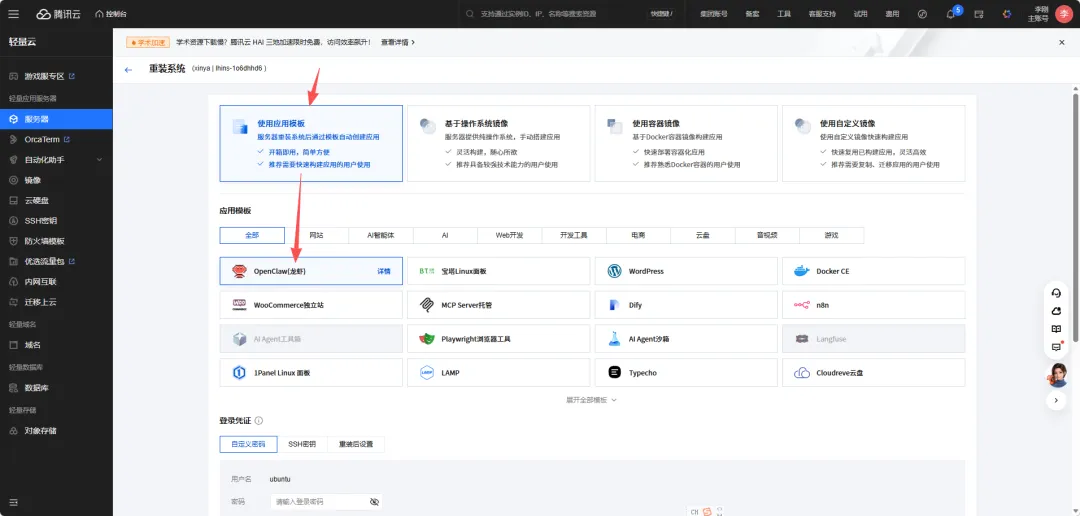
Task: Choose the OpenClaw(龙虾) template
Action: click(x=311, y=271)
